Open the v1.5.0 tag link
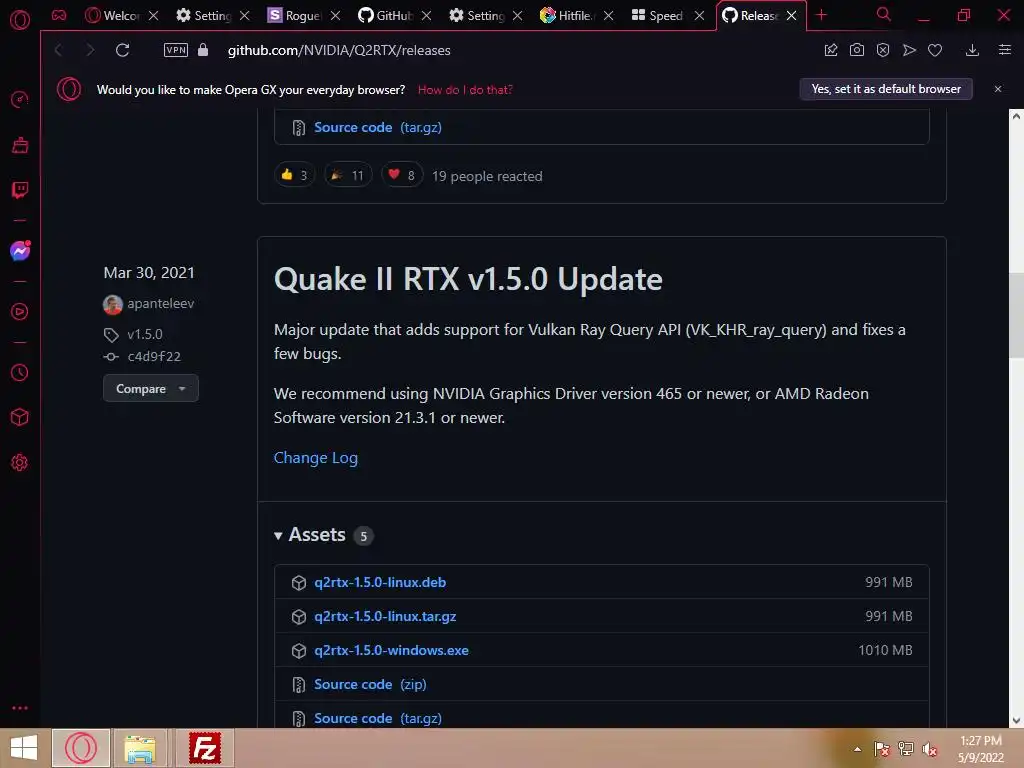This screenshot has height=768, width=1024. (x=145, y=334)
